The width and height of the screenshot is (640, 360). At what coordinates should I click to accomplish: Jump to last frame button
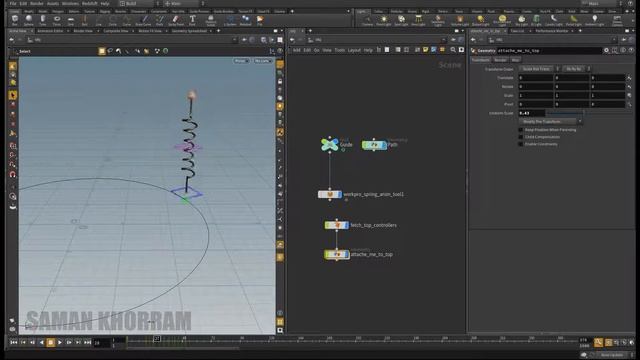[87, 342]
